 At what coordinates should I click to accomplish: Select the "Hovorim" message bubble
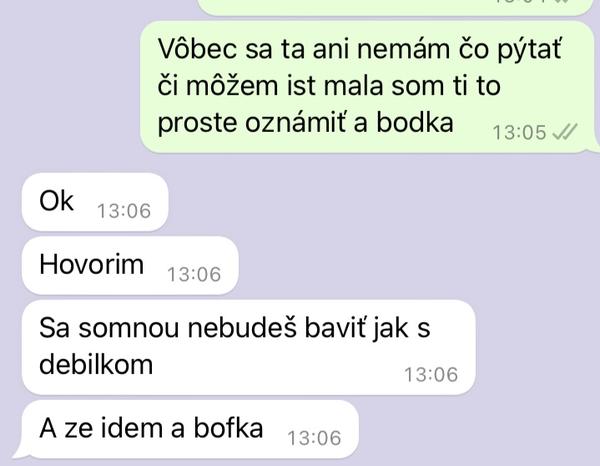click(130, 265)
